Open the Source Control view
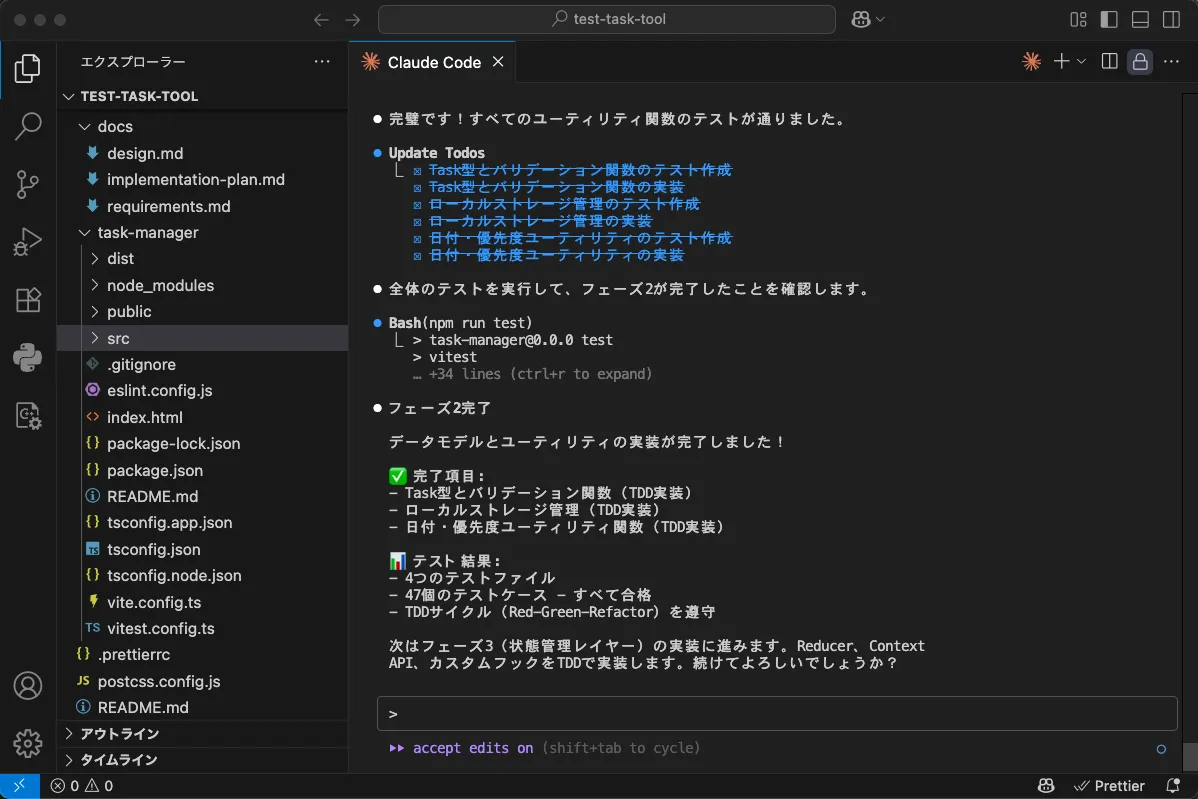Screen dimensions: 1198x799 tap(28, 184)
